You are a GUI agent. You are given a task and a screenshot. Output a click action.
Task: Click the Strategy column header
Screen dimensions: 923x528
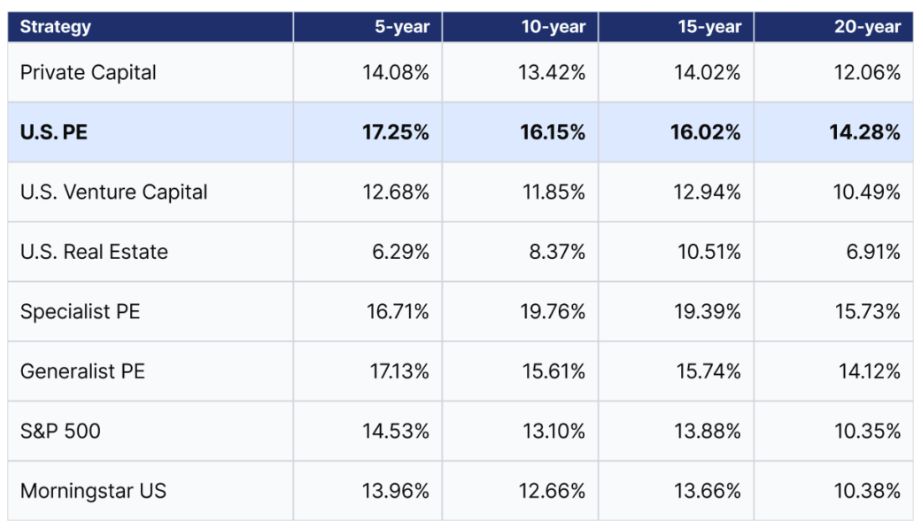pos(55,26)
